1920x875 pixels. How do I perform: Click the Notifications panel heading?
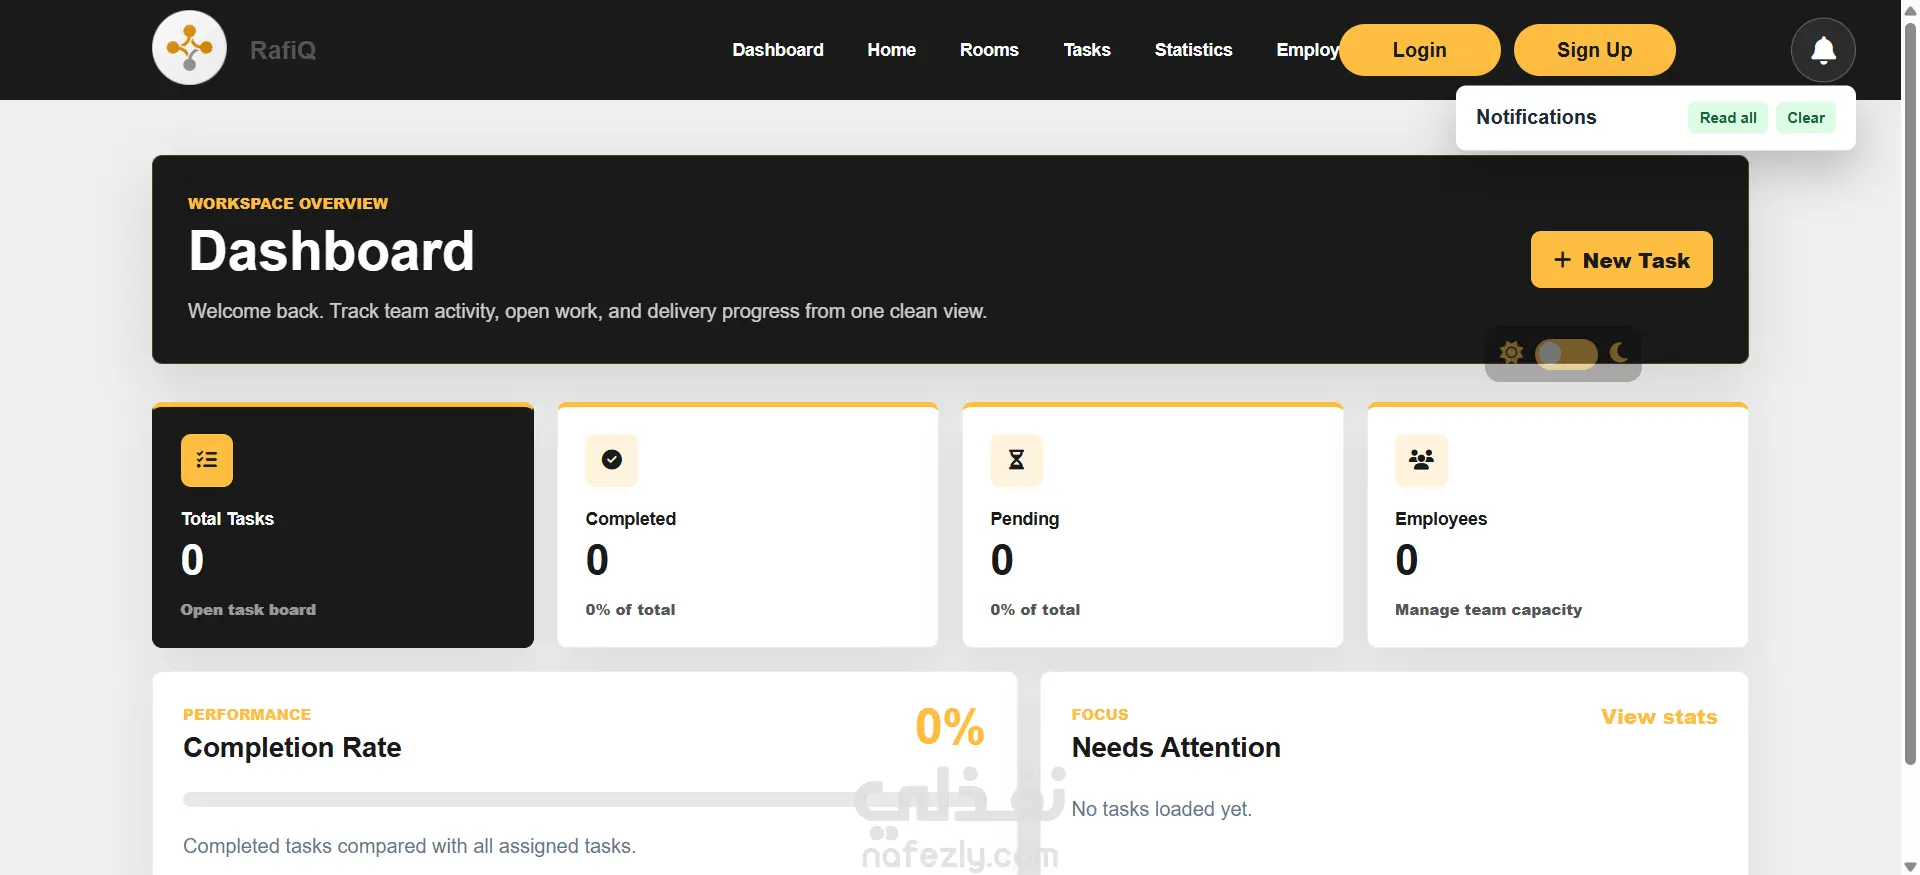coord(1536,117)
